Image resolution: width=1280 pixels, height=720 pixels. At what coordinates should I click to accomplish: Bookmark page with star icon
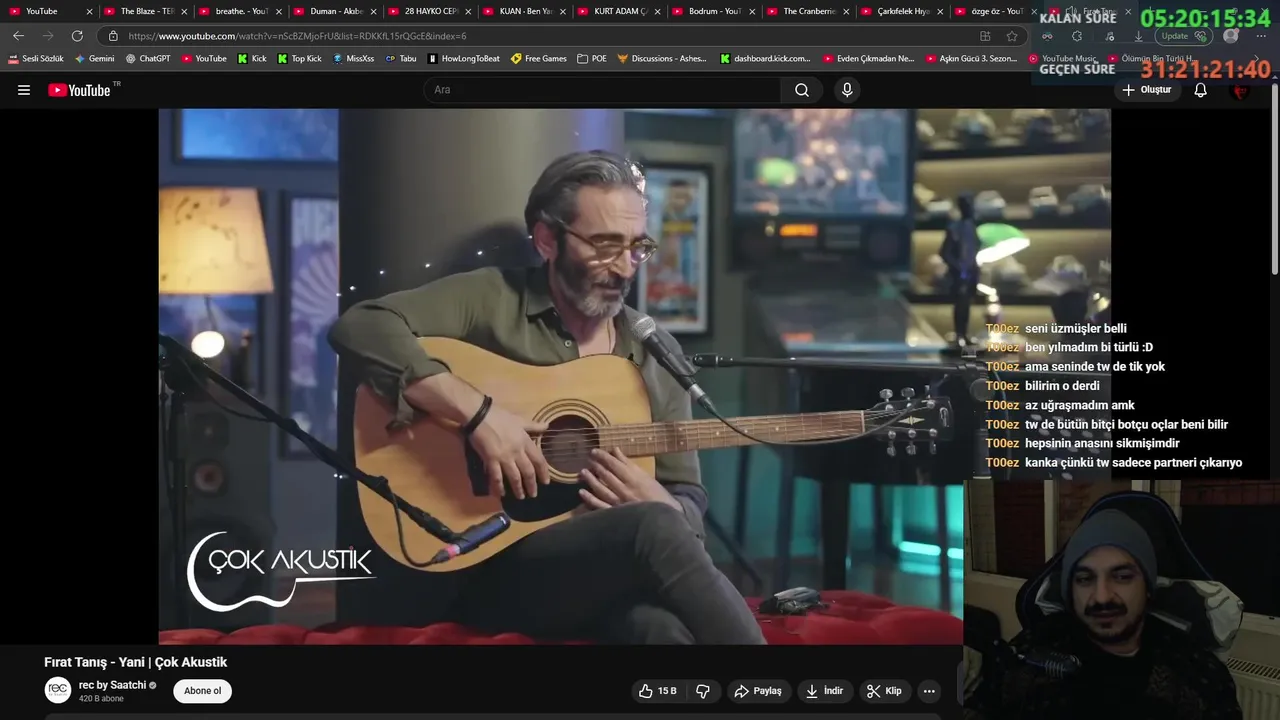click(1012, 36)
